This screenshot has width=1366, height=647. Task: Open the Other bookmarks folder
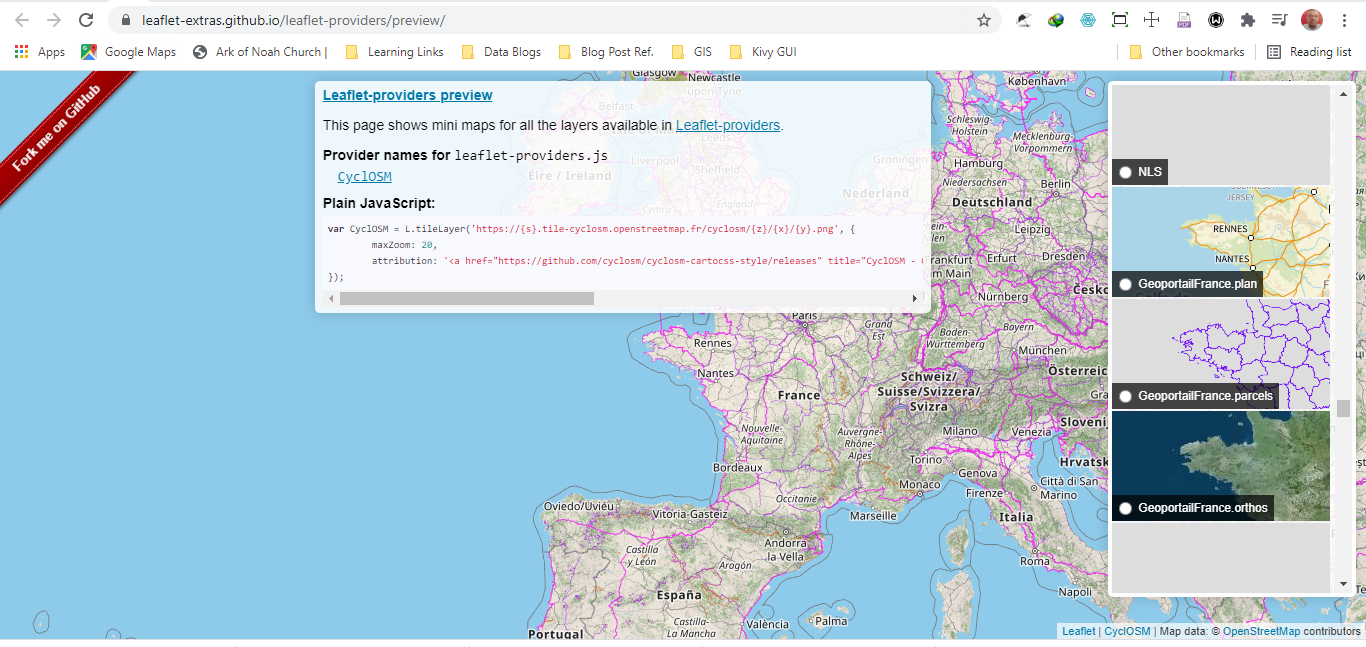click(x=1187, y=52)
